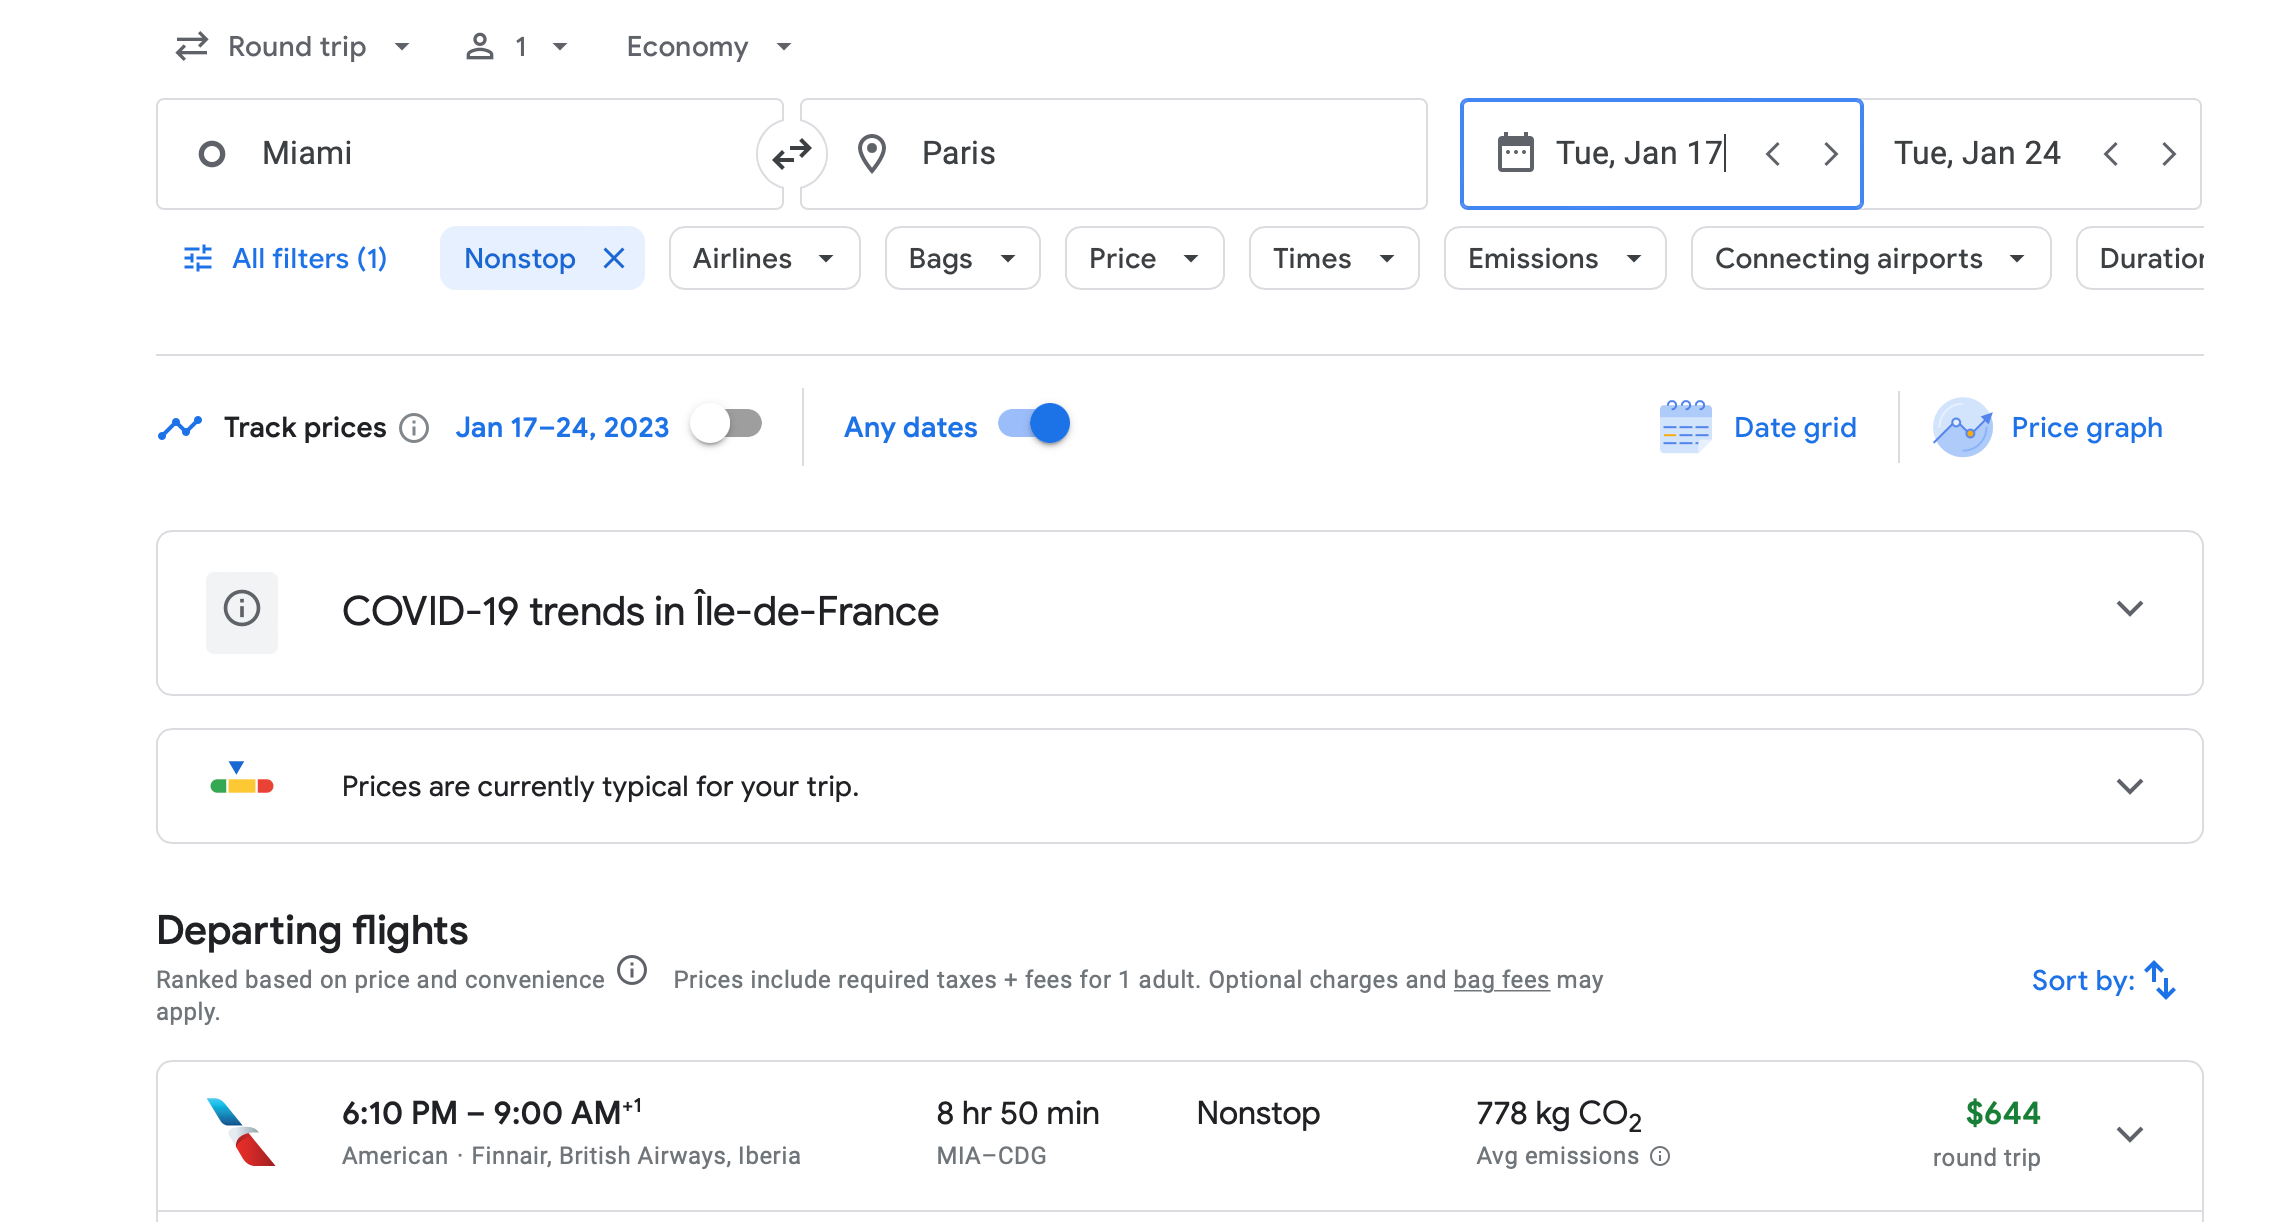Open the bag fees link
The height and width of the screenshot is (1222, 2270).
coord(1500,980)
